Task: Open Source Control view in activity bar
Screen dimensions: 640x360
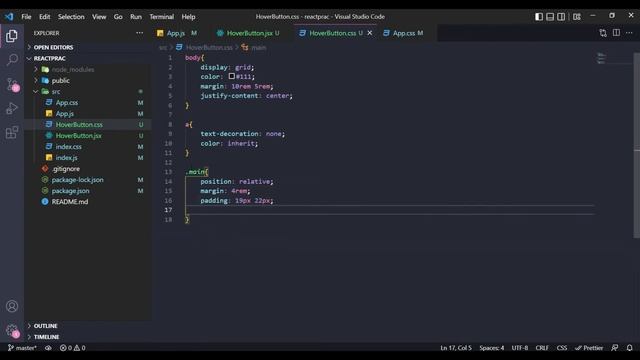Action: (12, 84)
